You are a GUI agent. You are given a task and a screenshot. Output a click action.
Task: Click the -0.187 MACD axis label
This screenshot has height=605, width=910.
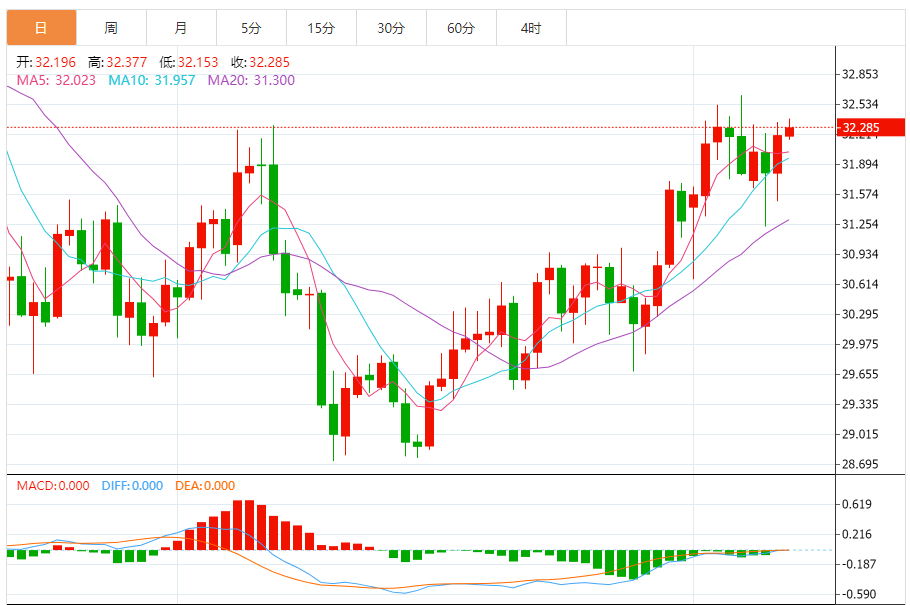point(859,564)
